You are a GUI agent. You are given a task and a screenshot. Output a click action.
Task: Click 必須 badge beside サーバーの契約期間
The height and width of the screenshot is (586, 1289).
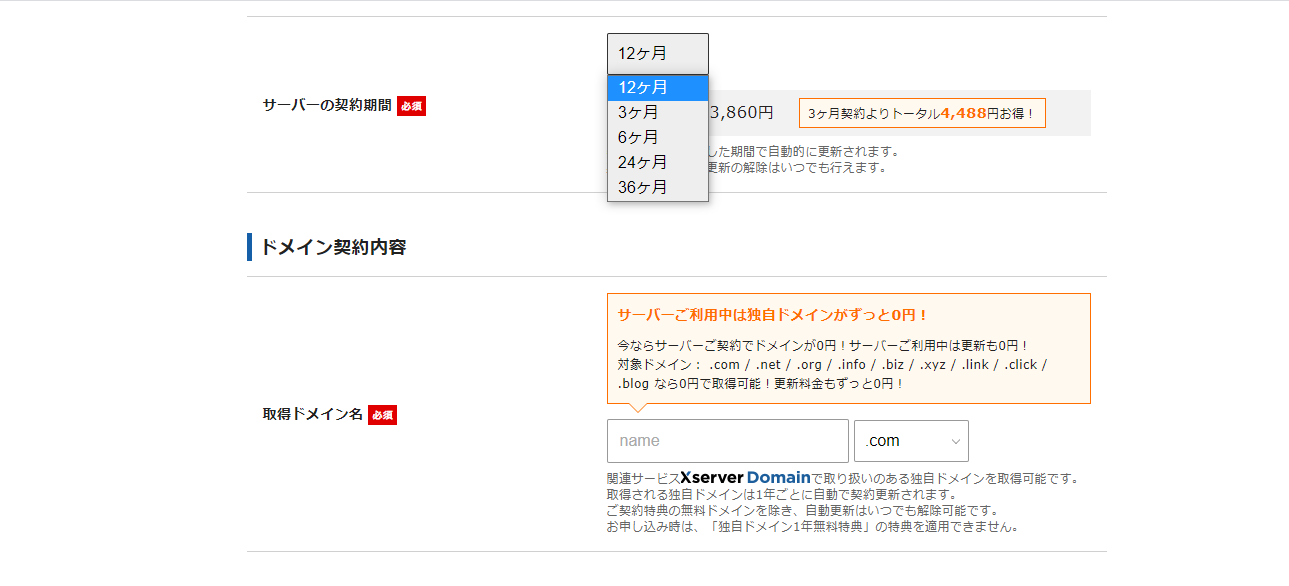click(x=411, y=105)
